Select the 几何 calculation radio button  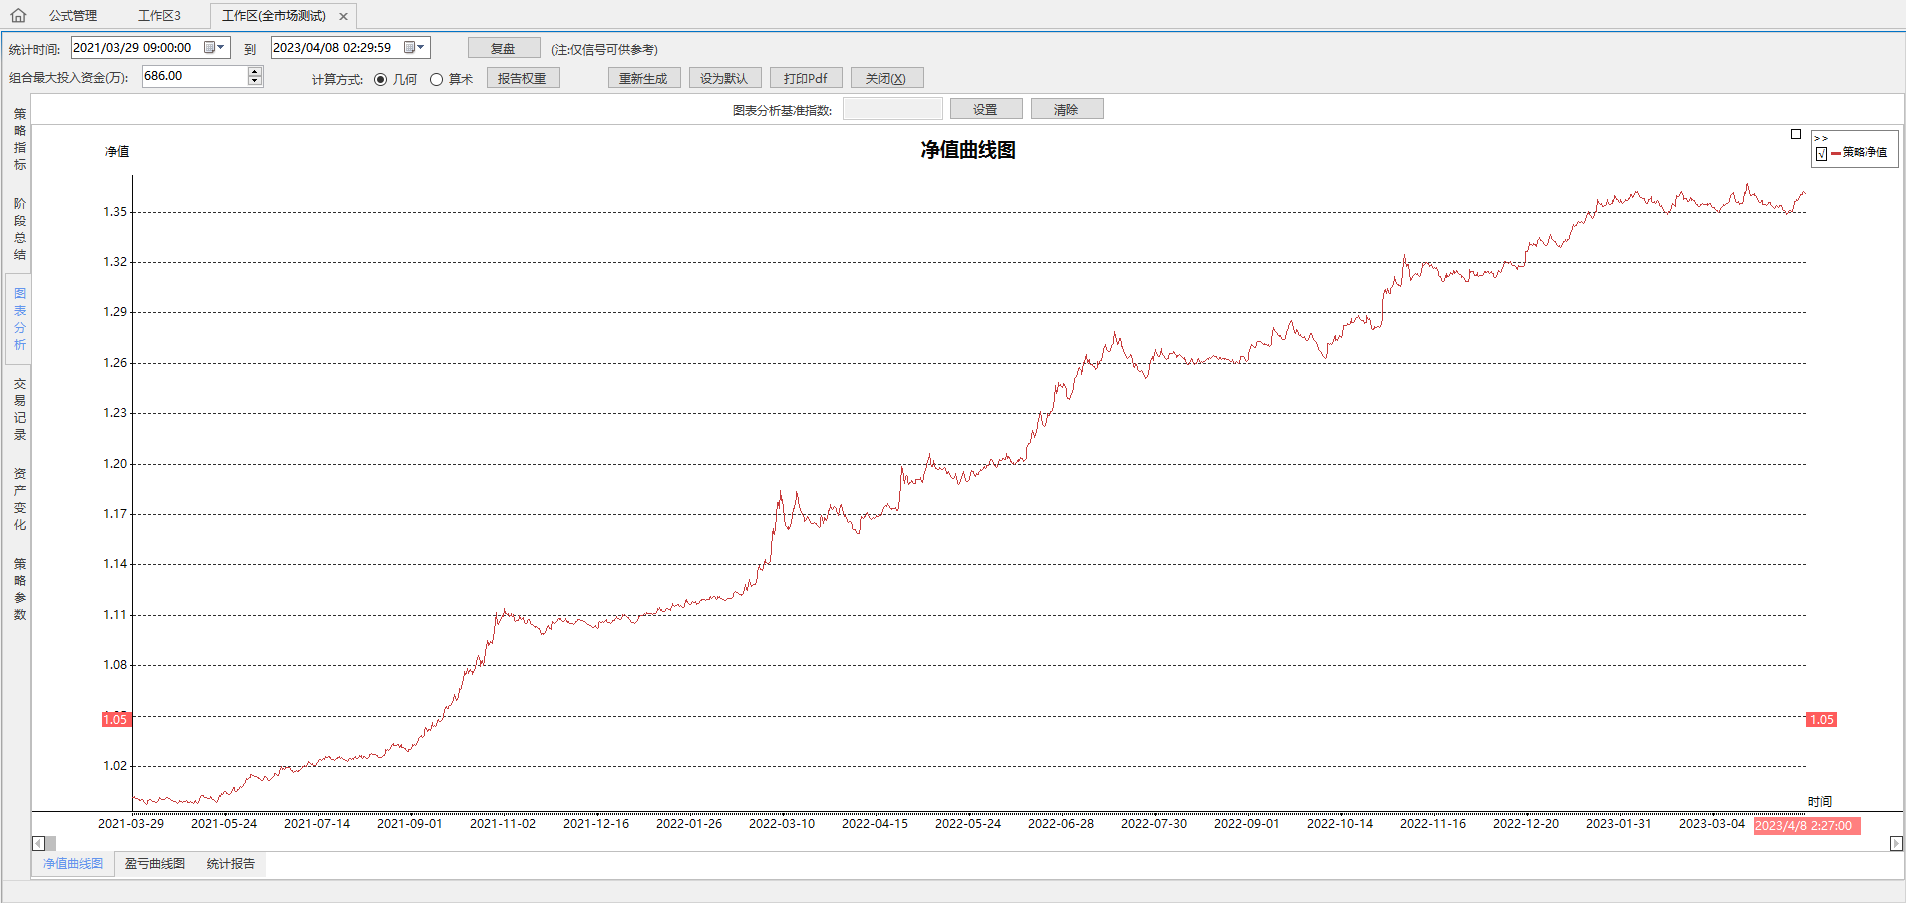coord(381,79)
